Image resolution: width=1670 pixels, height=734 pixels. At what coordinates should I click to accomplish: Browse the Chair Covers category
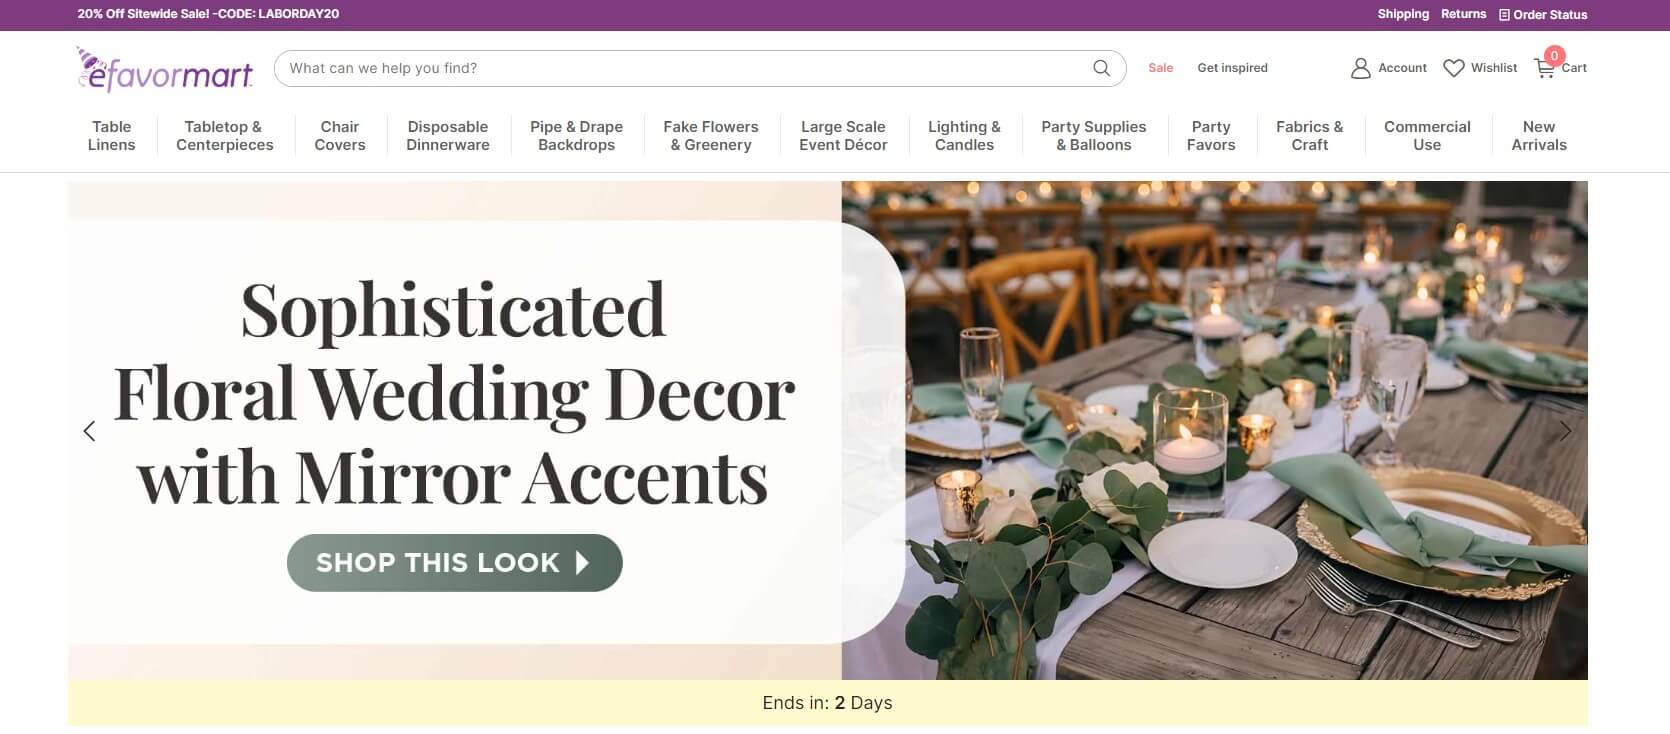click(x=340, y=136)
